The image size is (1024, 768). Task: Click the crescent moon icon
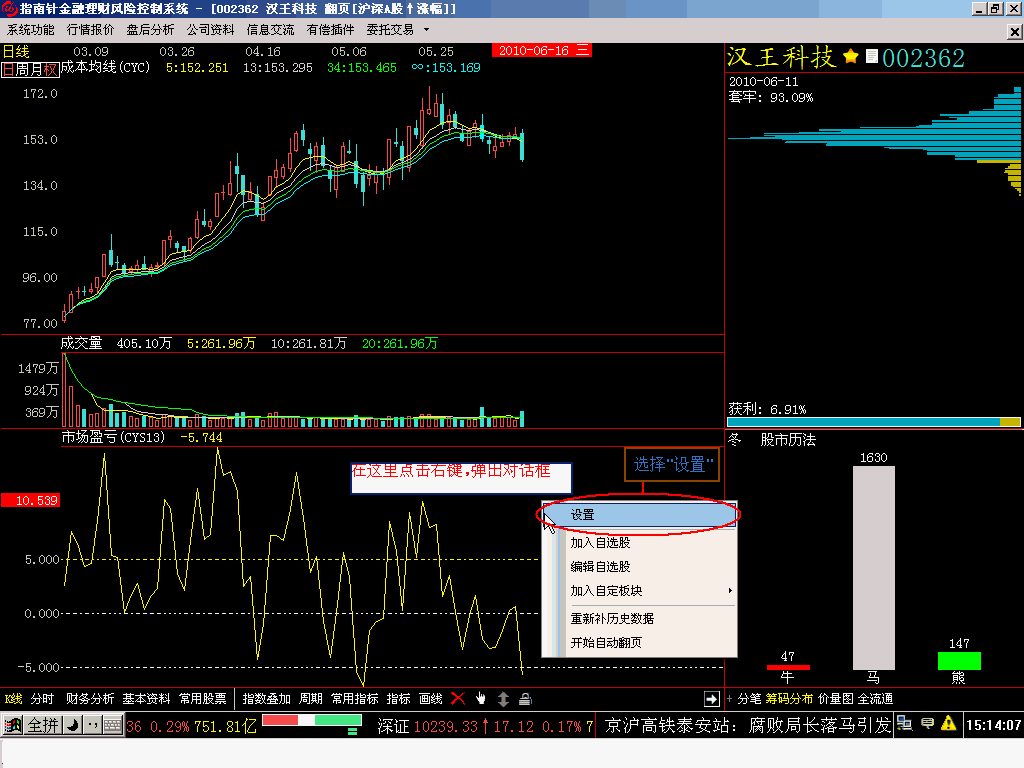point(72,725)
